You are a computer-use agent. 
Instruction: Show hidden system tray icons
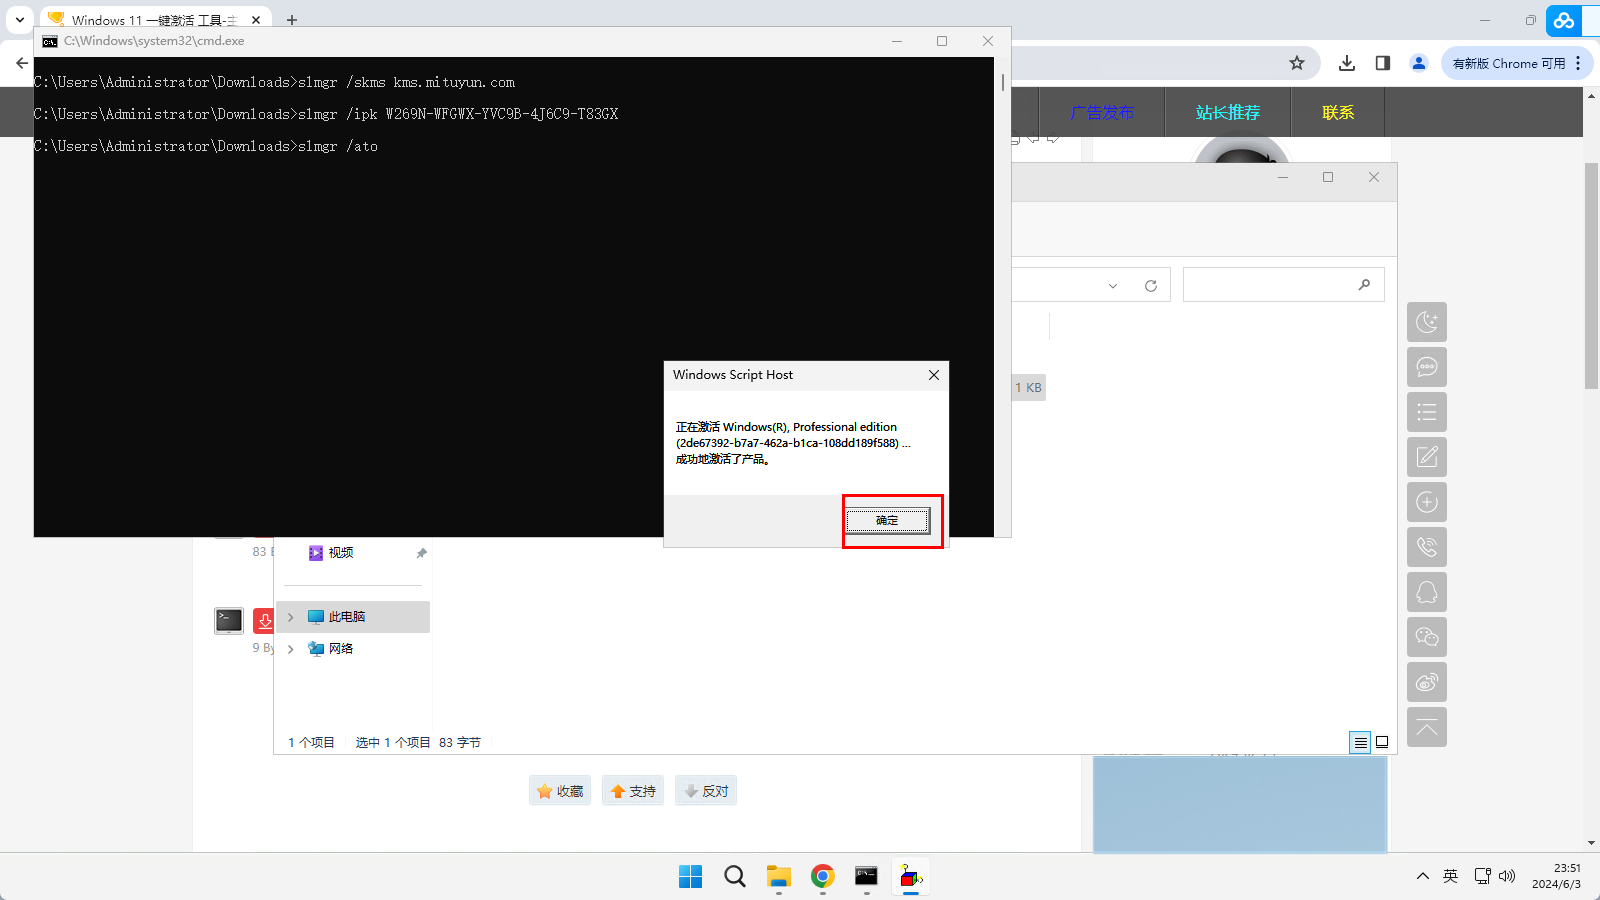tap(1422, 876)
